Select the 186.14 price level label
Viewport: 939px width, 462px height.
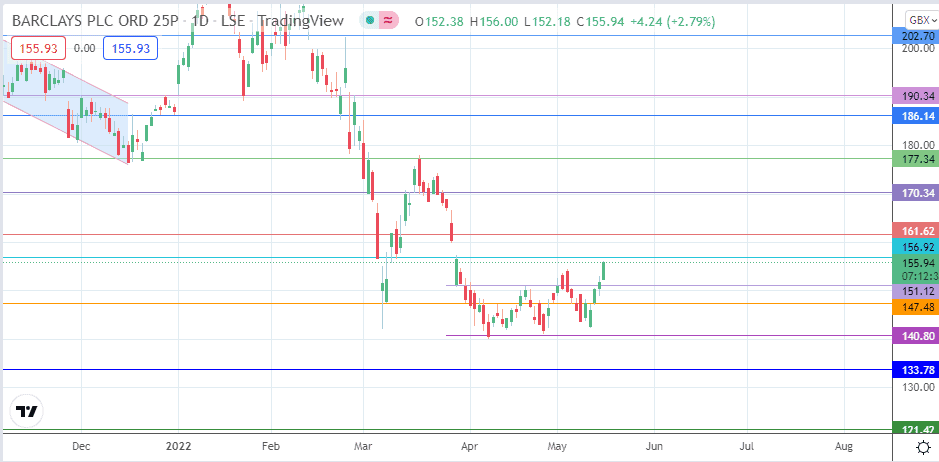point(914,116)
